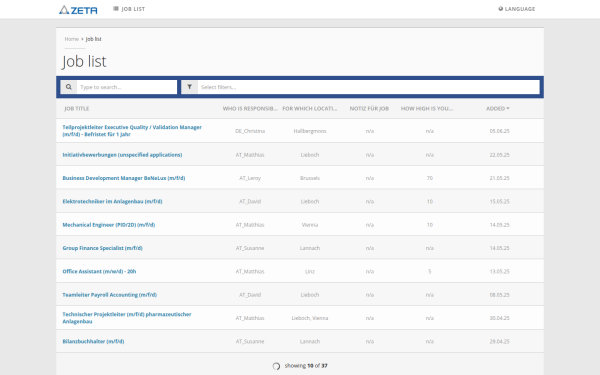Open Technischer Projektleiter pharmazeutischer Anlagenbau job
The image size is (600, 375).
coord(127,318)
